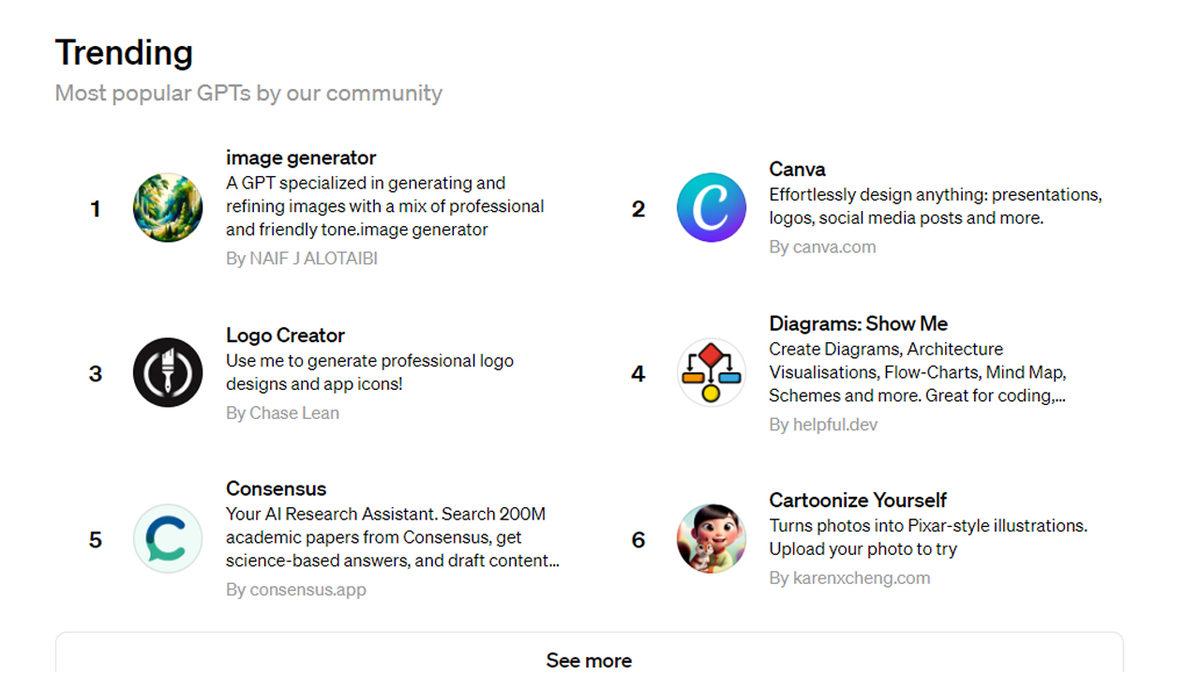
Task: Expand the list with See more
Action: (x=589, y=660)
